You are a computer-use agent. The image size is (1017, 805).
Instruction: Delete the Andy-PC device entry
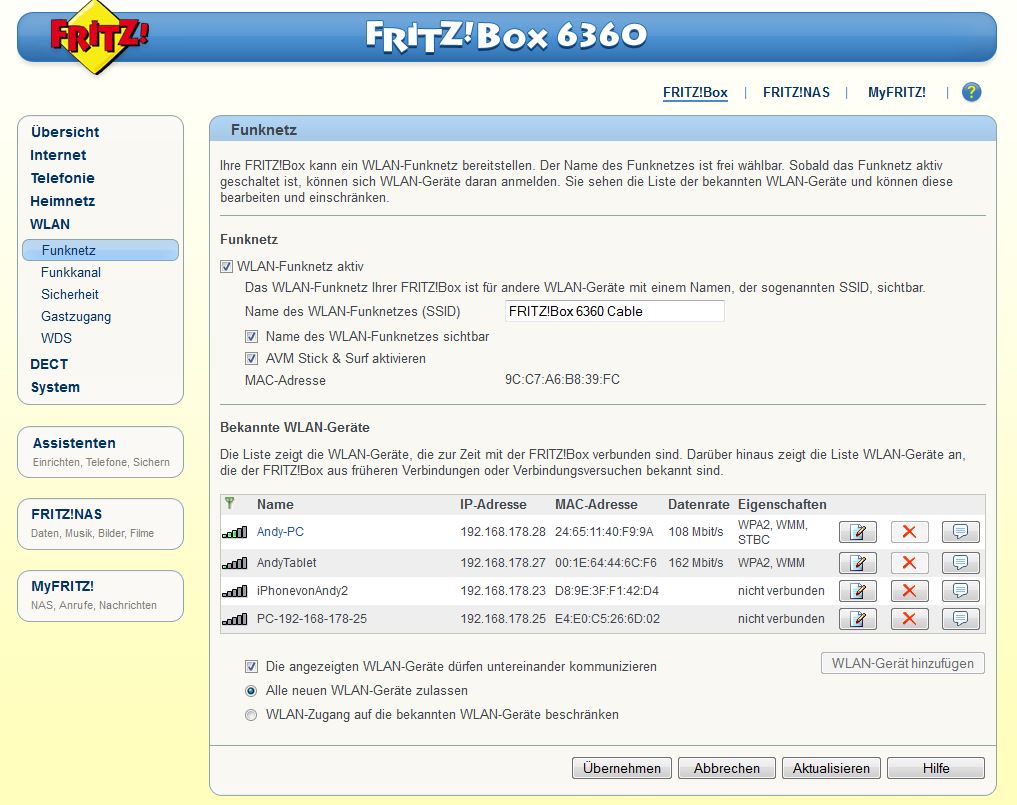909,532
